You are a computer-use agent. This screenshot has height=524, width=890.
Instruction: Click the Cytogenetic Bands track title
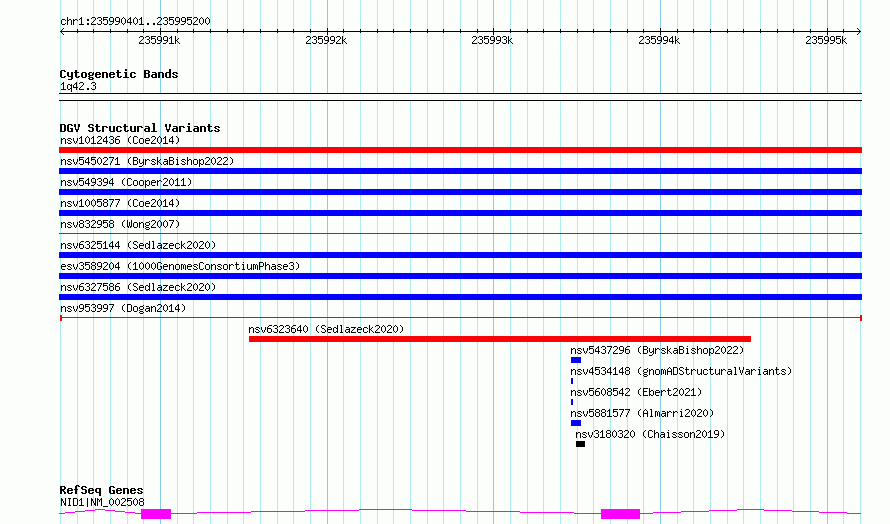pos(119,74)
